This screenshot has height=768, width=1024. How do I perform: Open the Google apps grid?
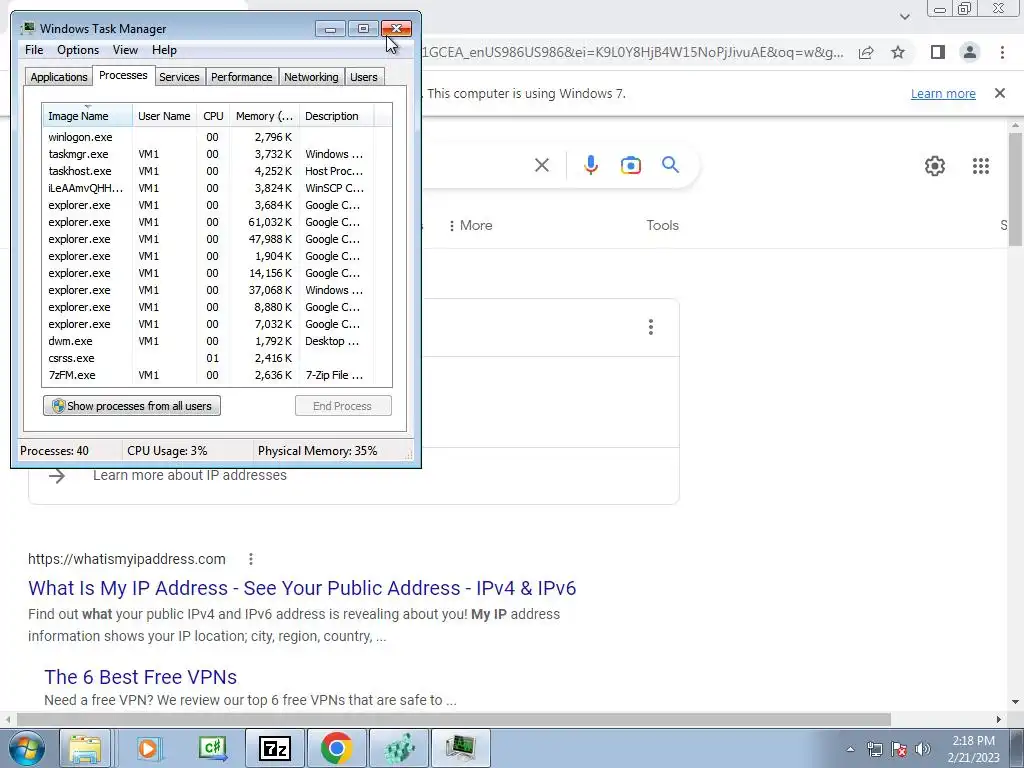coord(980,166)
